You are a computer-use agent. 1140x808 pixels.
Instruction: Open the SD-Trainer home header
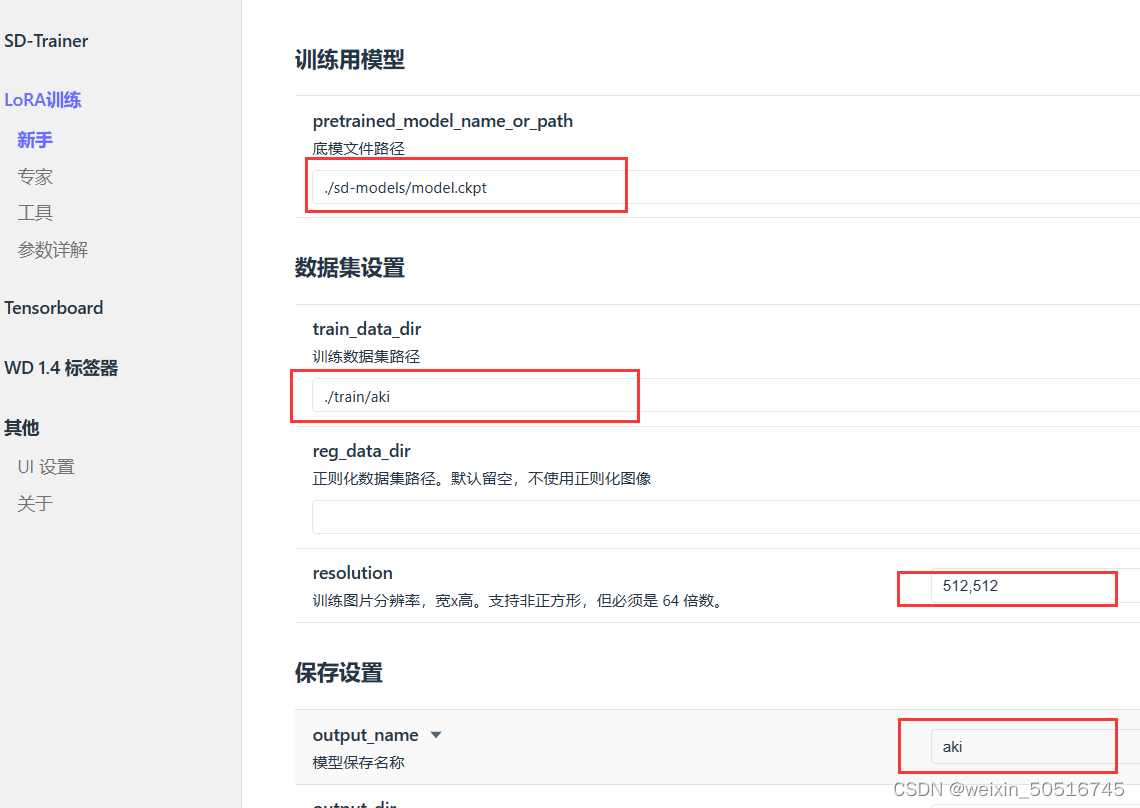(x=46, y=40)
